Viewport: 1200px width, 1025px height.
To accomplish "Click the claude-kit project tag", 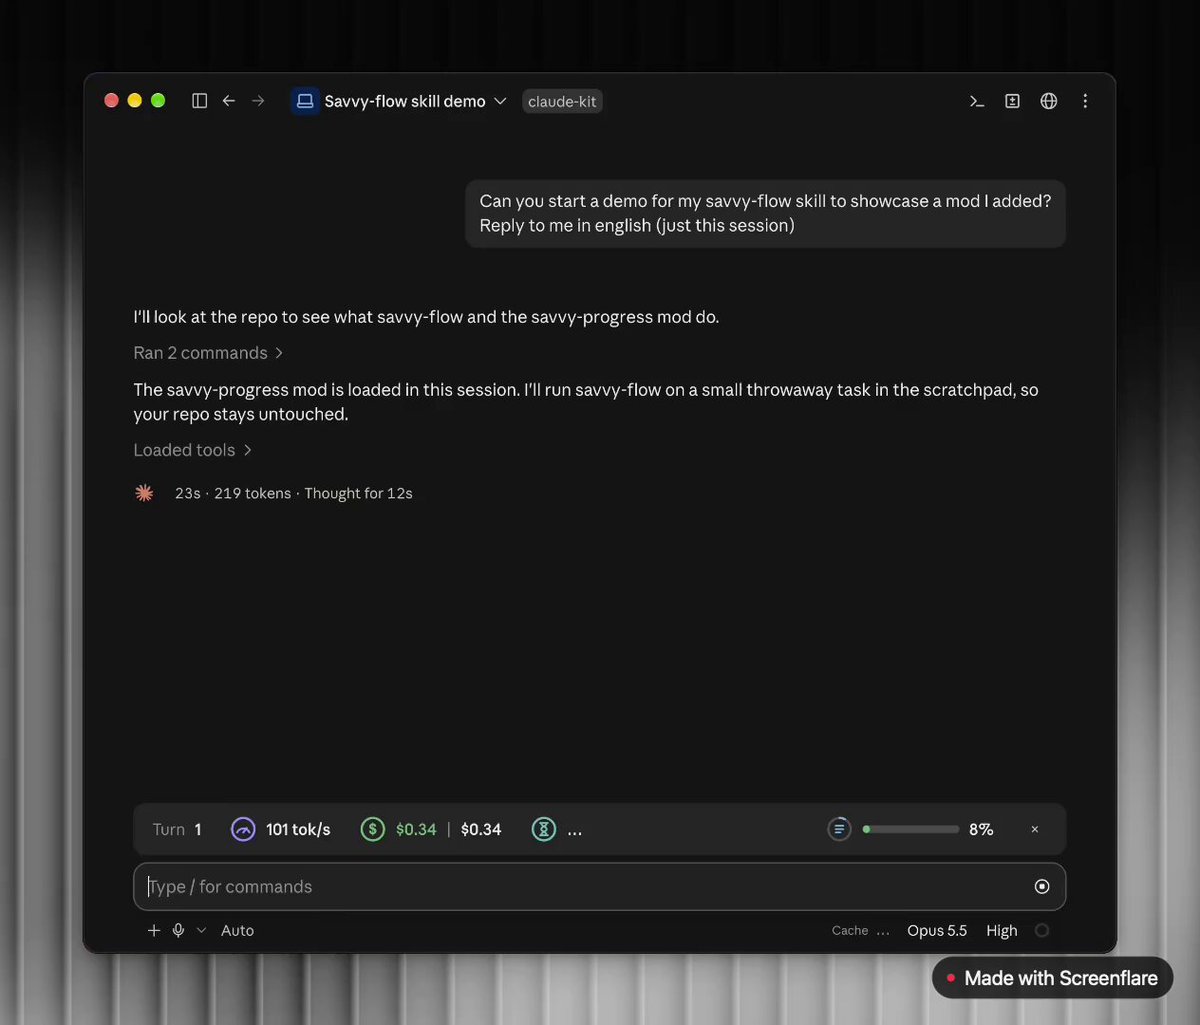I will coord(562,101).
